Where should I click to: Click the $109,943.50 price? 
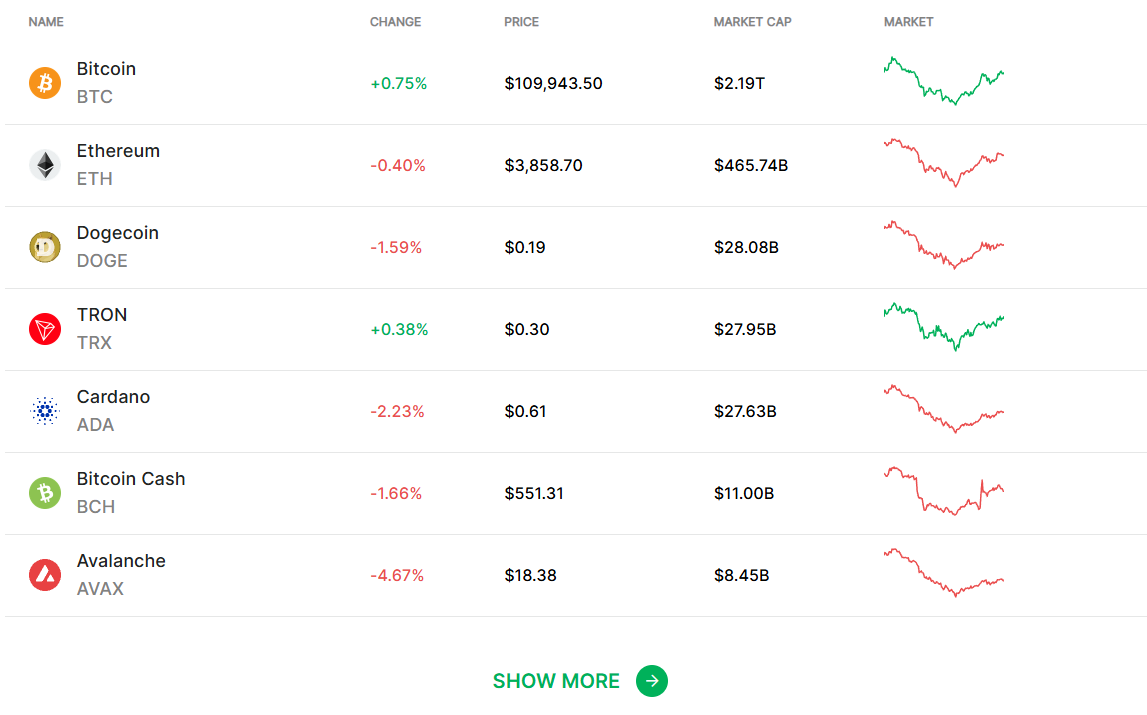pos(554,83)
